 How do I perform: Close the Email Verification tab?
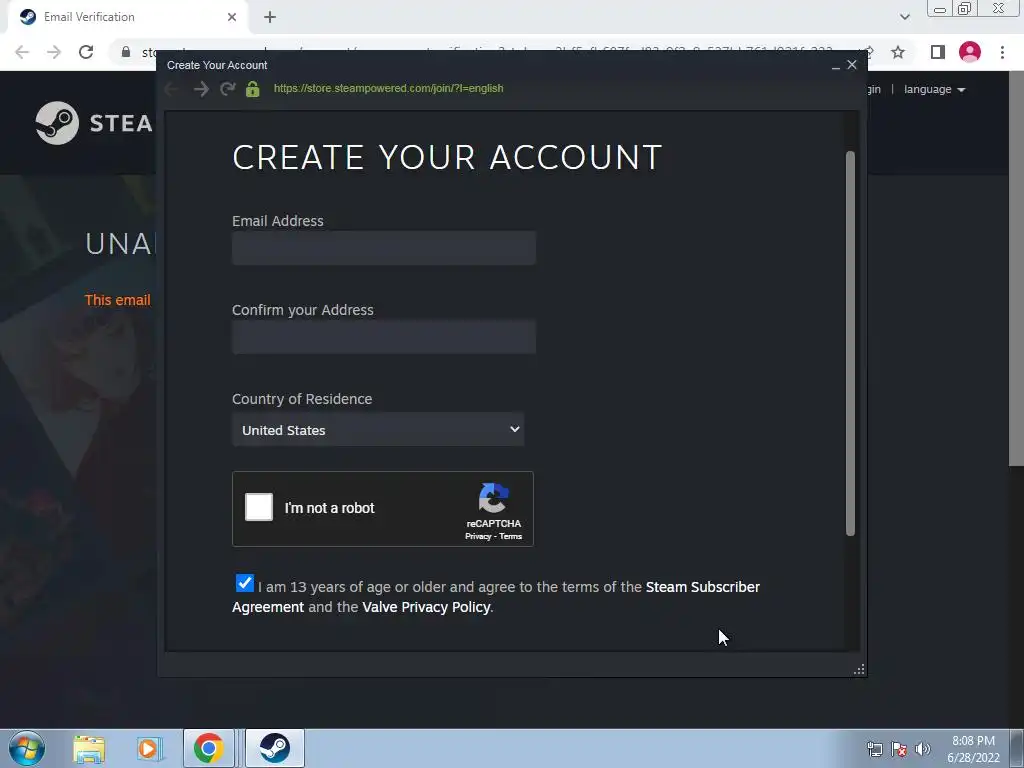[x=232, y=17]
